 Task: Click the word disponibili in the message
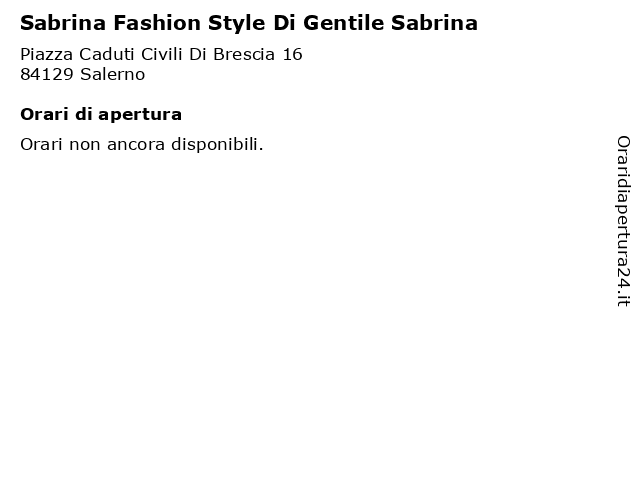point(217,144)
